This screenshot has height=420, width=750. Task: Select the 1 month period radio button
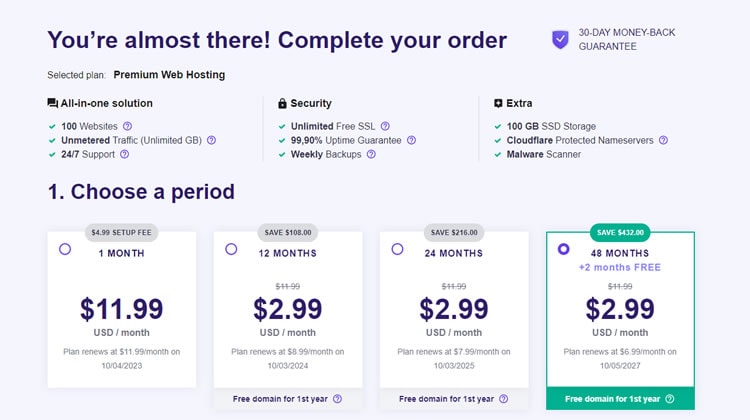[65, 249]
